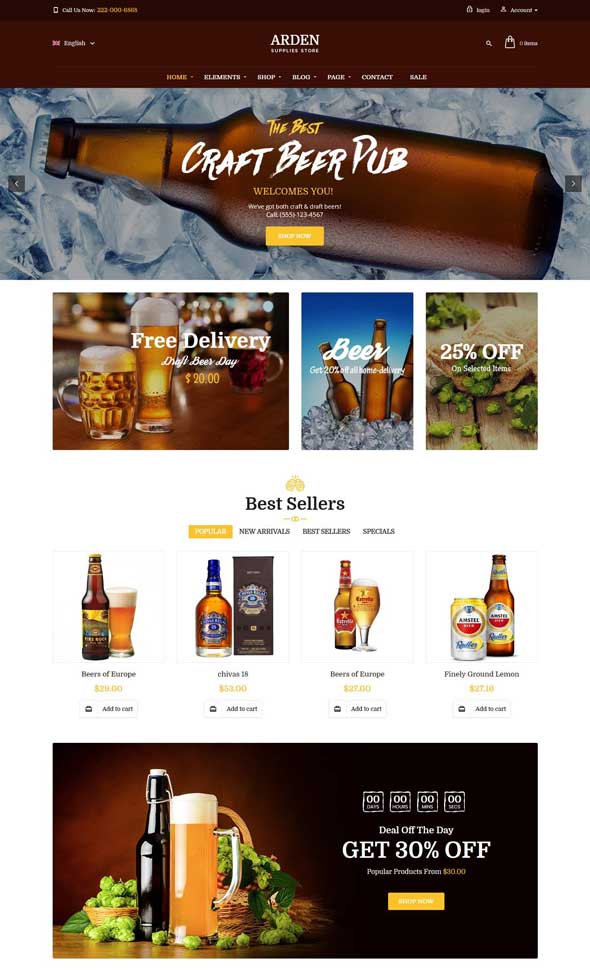Expand the Elements navigation dropdown

(225, 77)
